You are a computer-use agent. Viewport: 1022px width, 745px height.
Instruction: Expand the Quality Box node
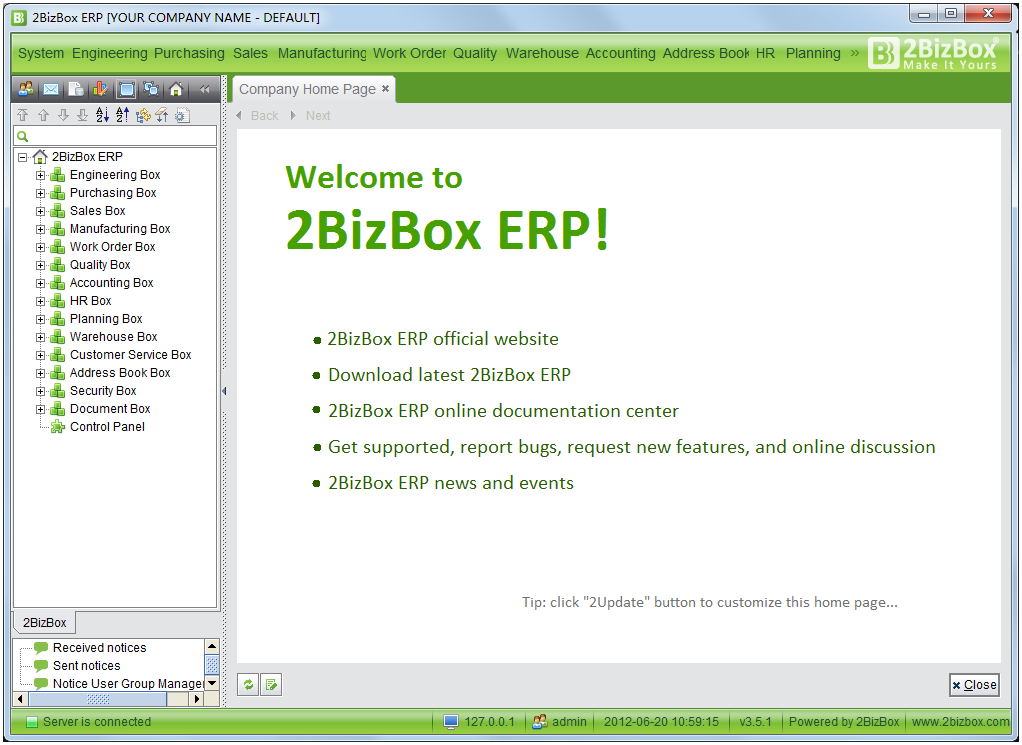tap(40, 265)
